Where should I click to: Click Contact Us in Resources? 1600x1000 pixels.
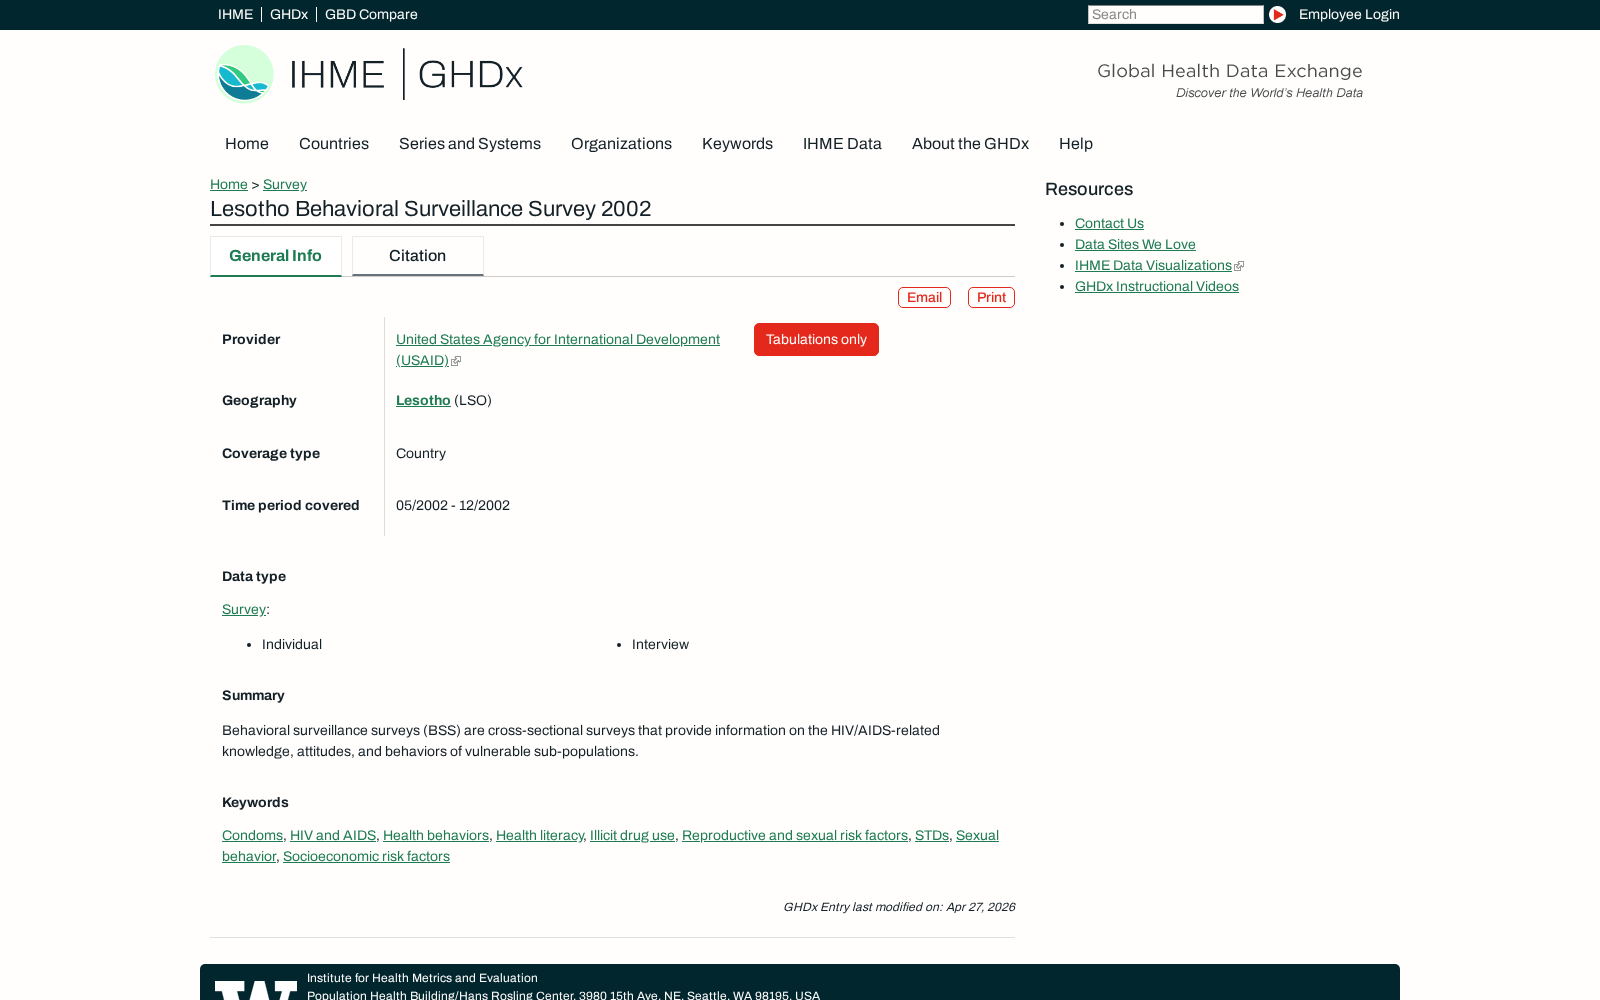click(x=1109, y=223)
